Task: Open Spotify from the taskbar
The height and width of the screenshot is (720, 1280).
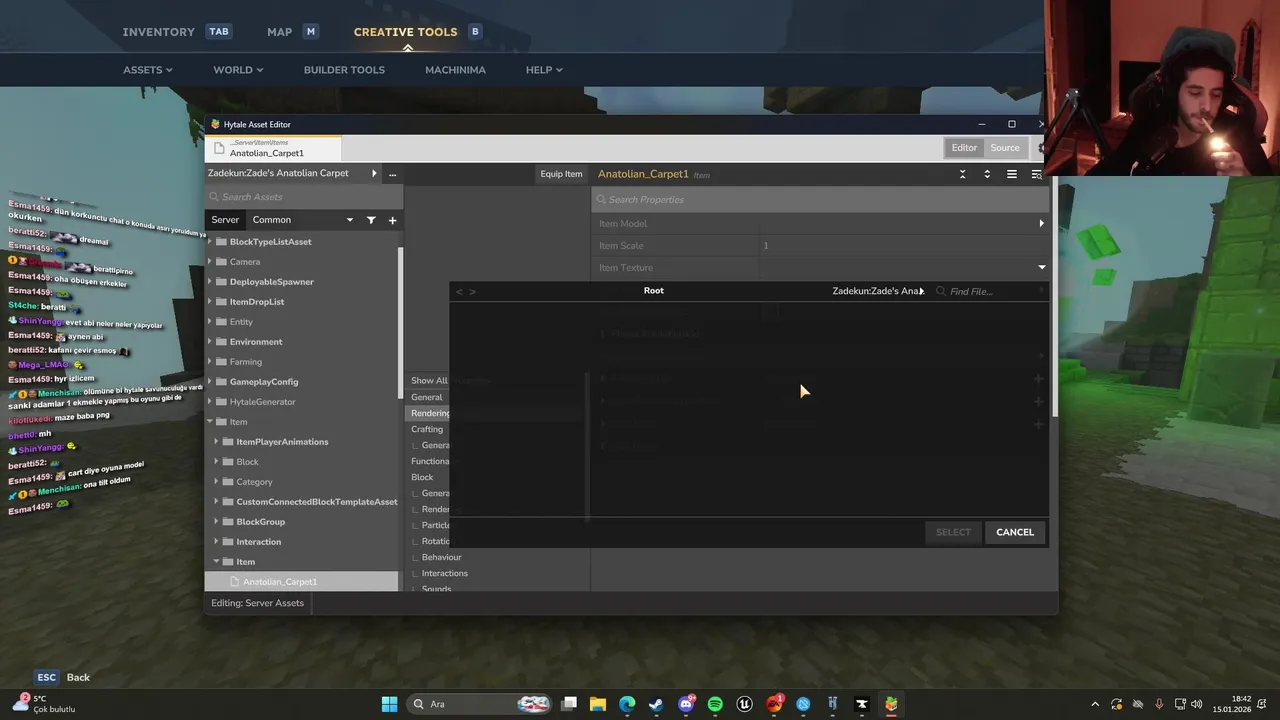Action: (715, 704)
